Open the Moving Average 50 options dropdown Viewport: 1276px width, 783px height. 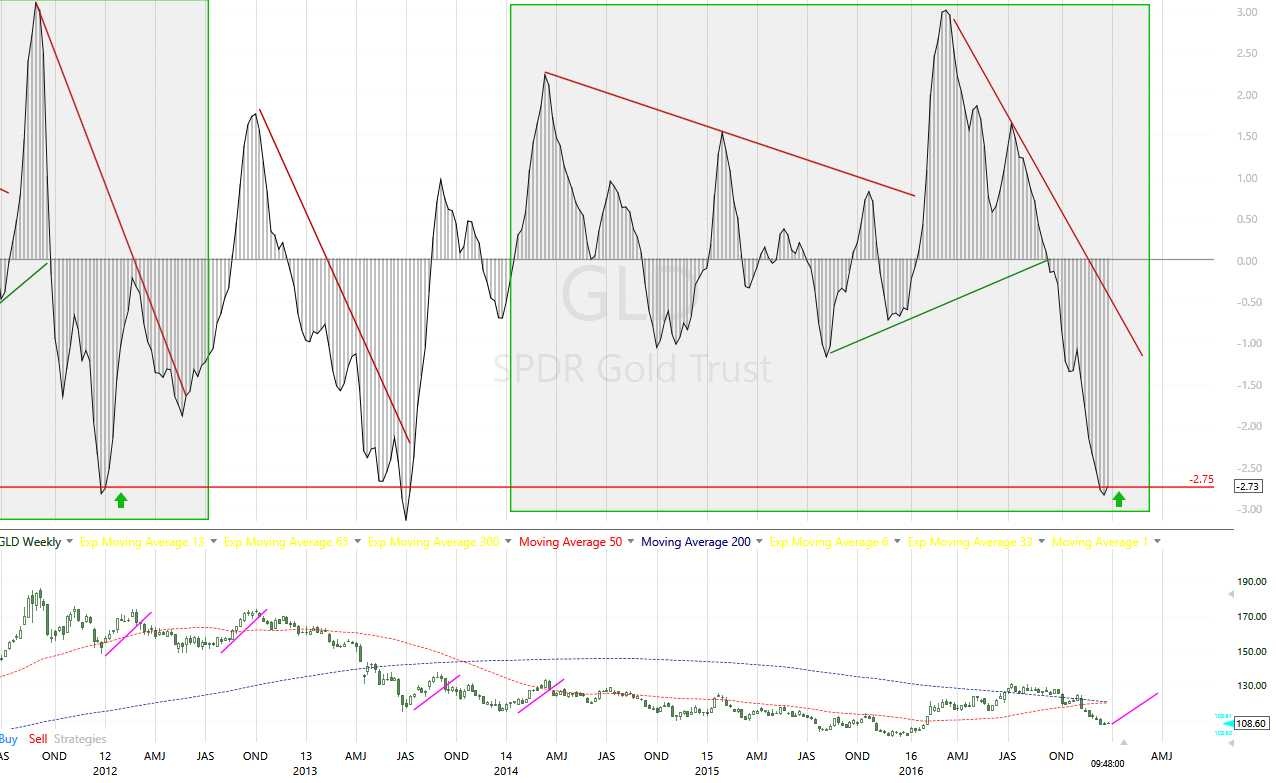[x=630, y=542]
